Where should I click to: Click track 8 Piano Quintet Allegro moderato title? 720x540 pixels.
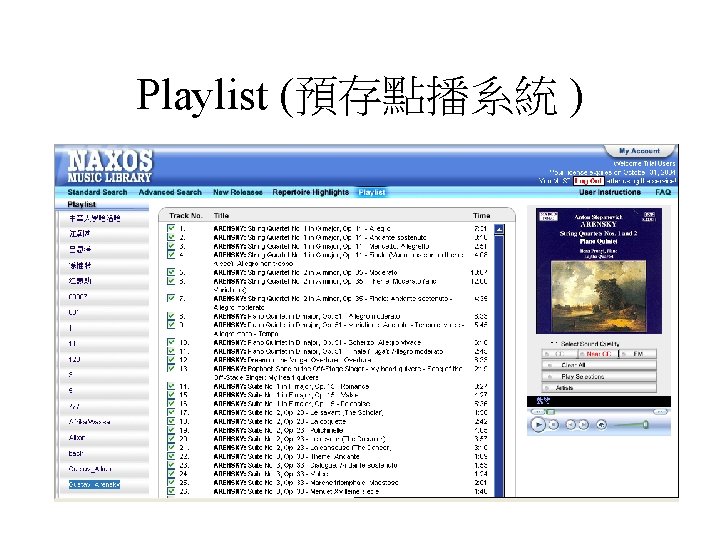coord(307,316)
